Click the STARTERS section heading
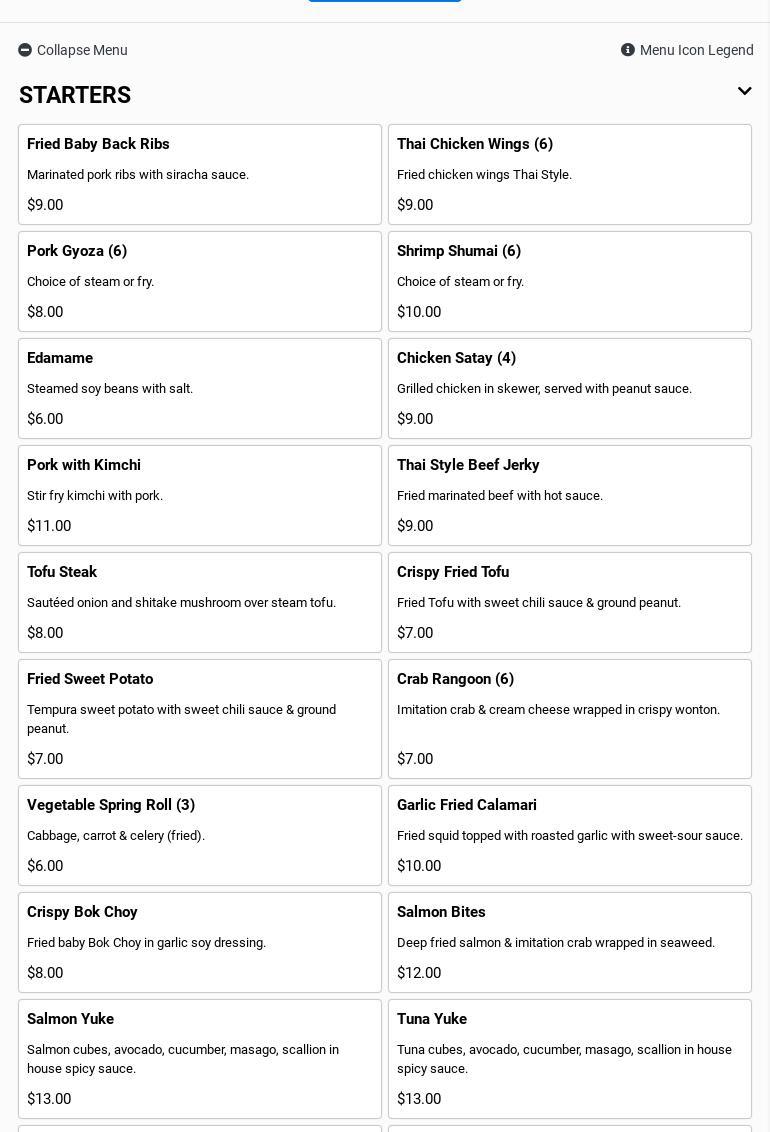This screenshot has width=770, height=1132. 75,95
